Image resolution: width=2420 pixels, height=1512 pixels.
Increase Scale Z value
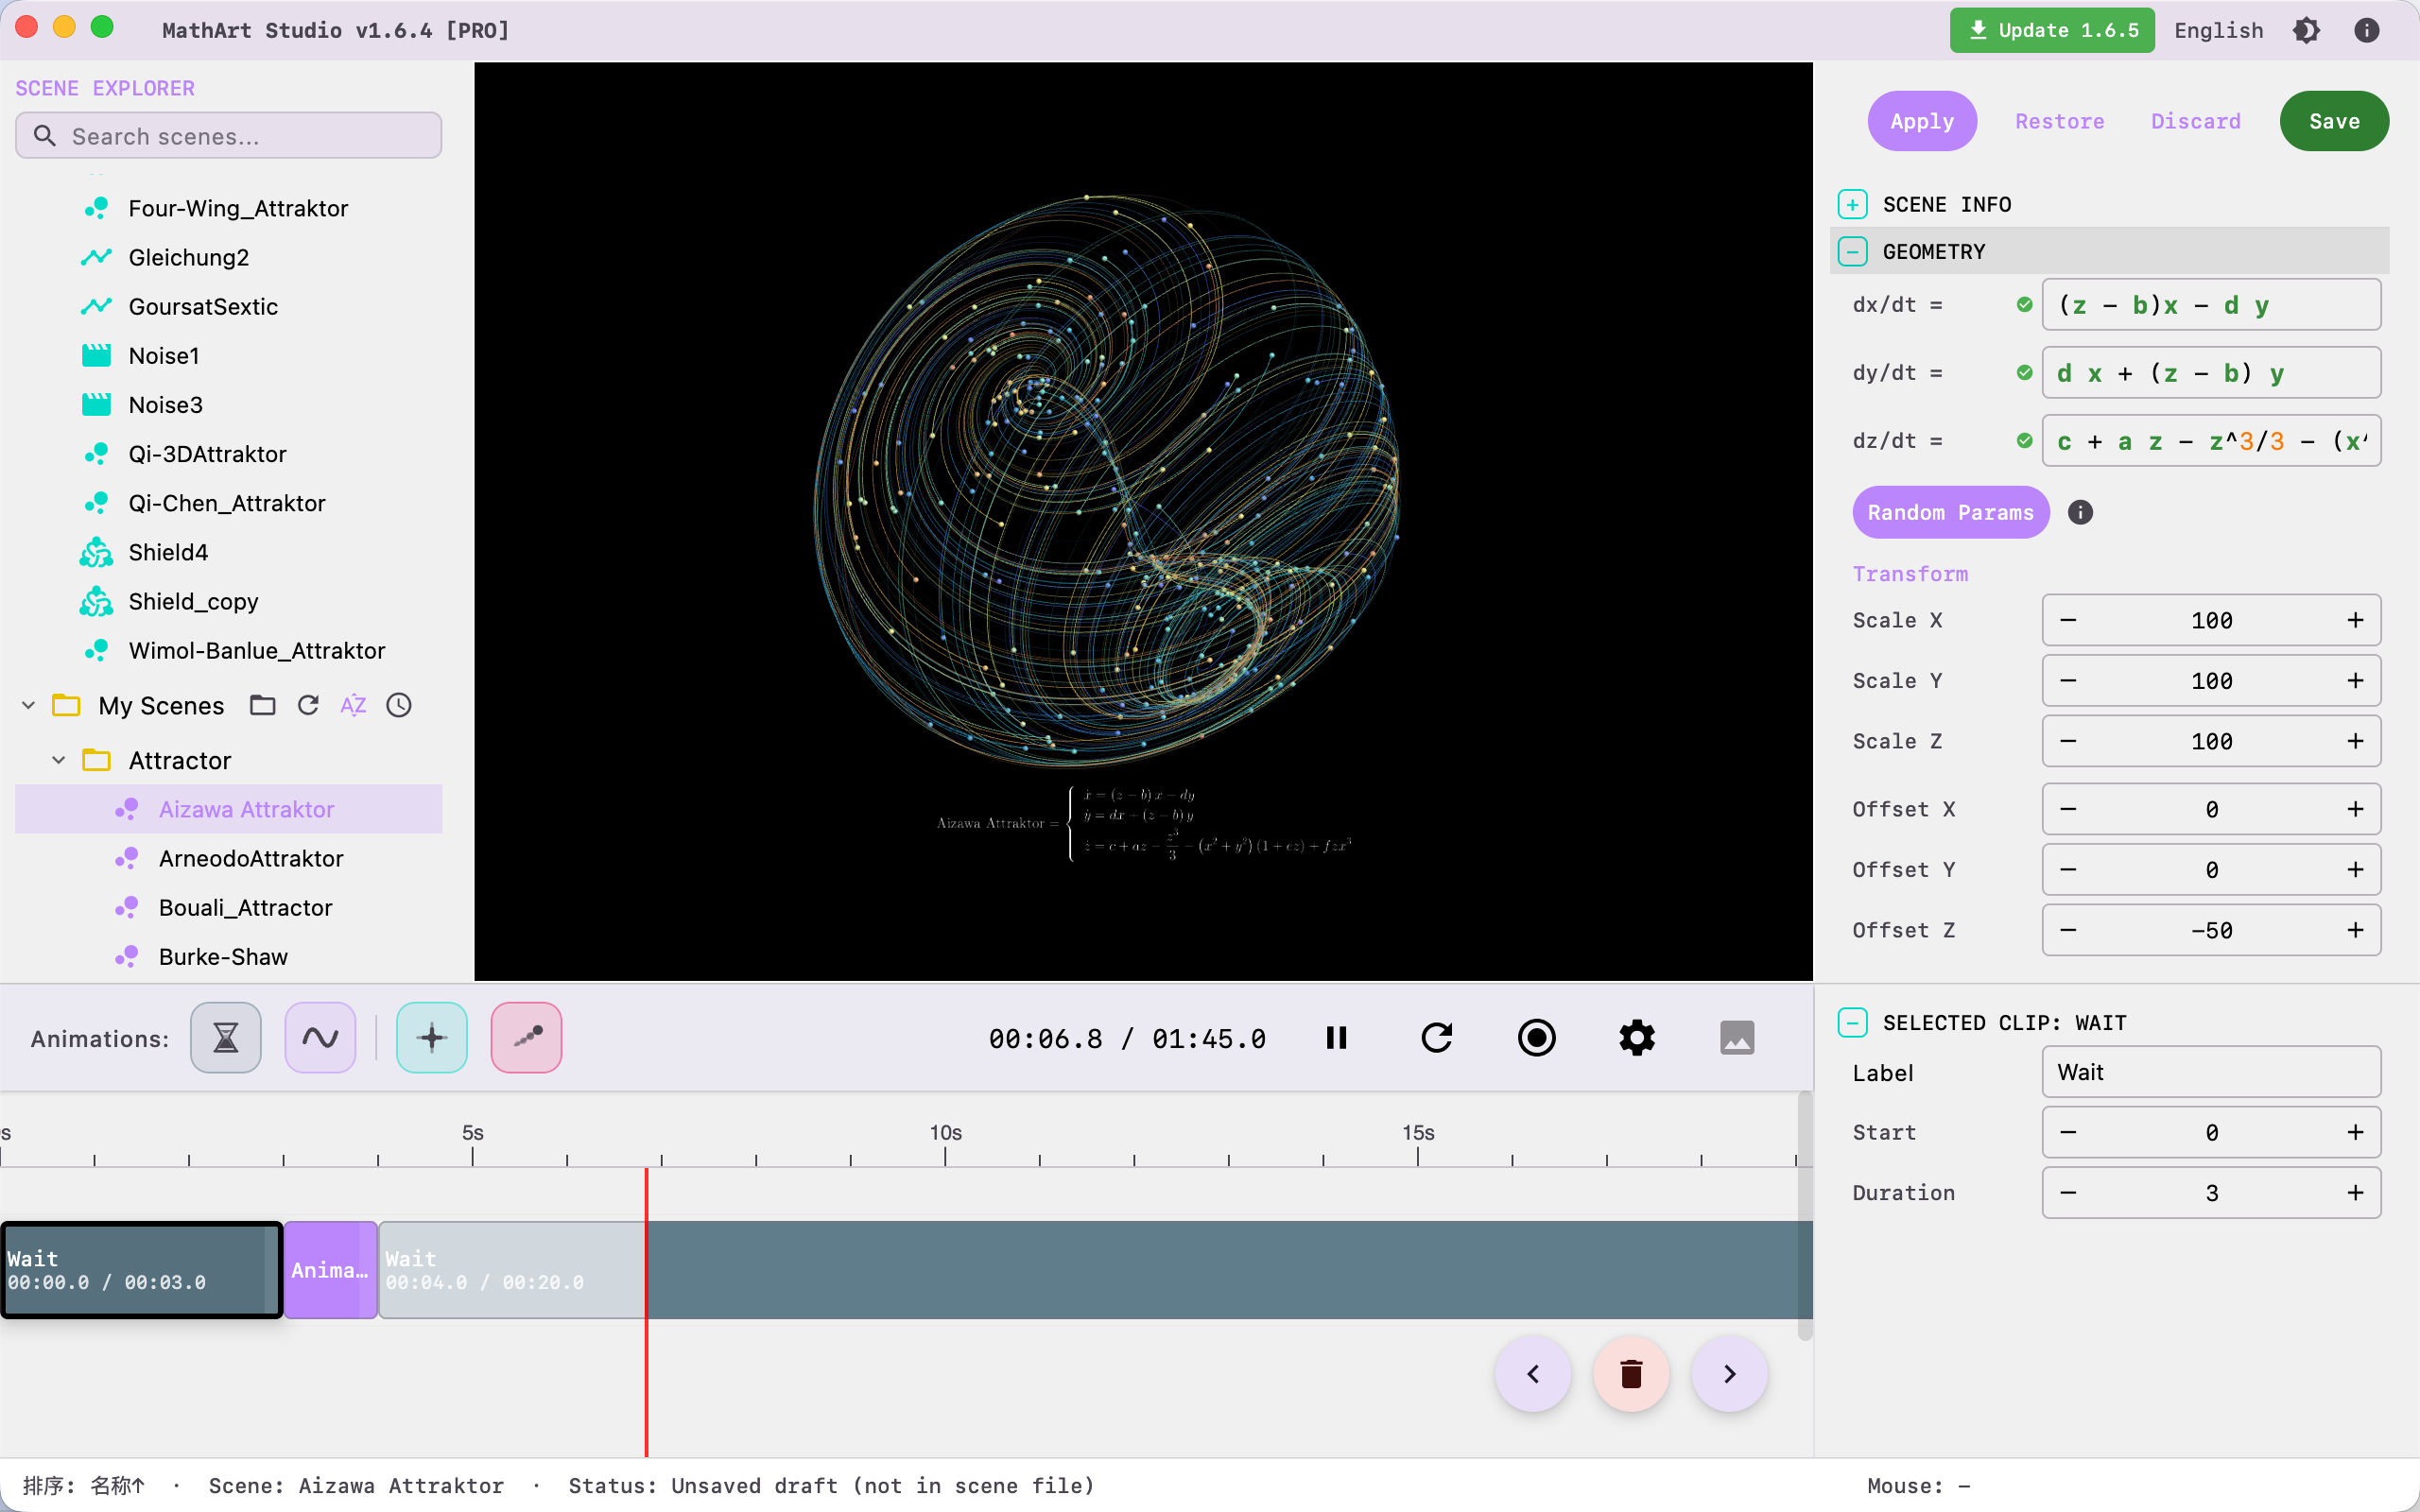tap(2355, 741)
